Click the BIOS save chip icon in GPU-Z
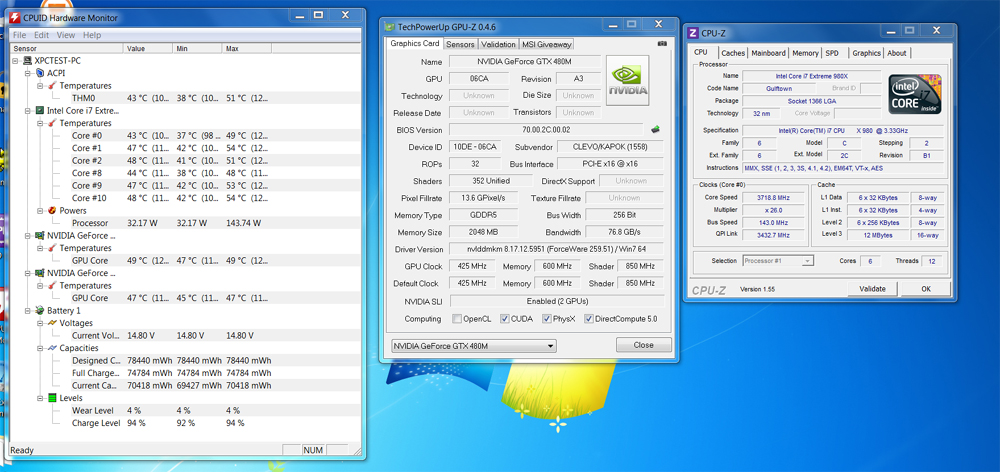Screen dimensions: 1000x472 [656, 129]
